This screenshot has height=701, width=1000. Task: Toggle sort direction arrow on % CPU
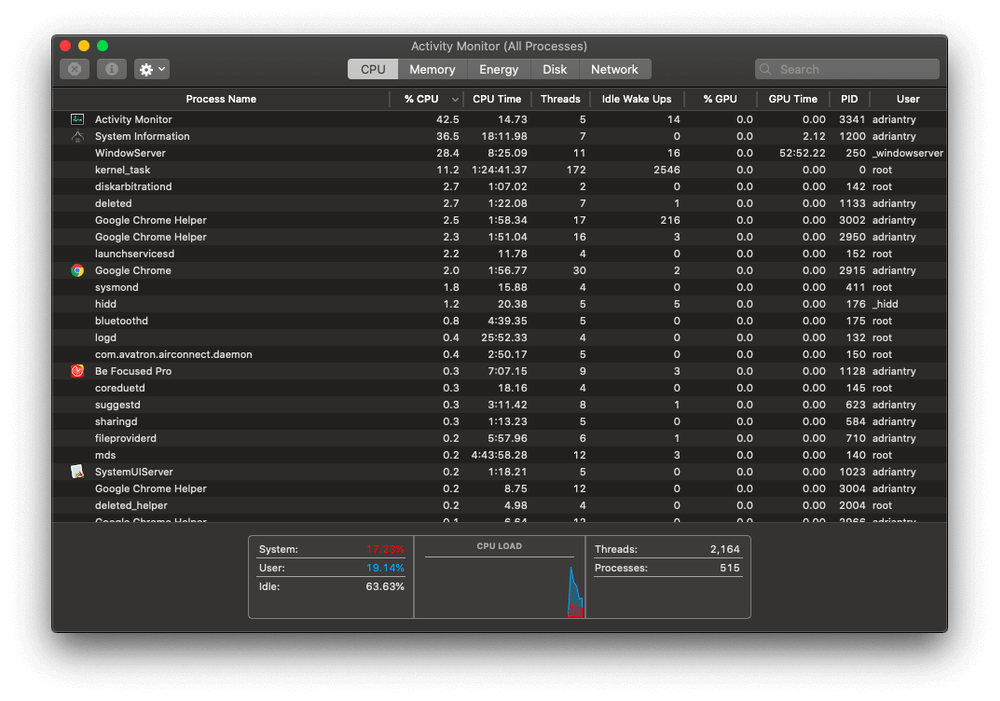(455, 100)
